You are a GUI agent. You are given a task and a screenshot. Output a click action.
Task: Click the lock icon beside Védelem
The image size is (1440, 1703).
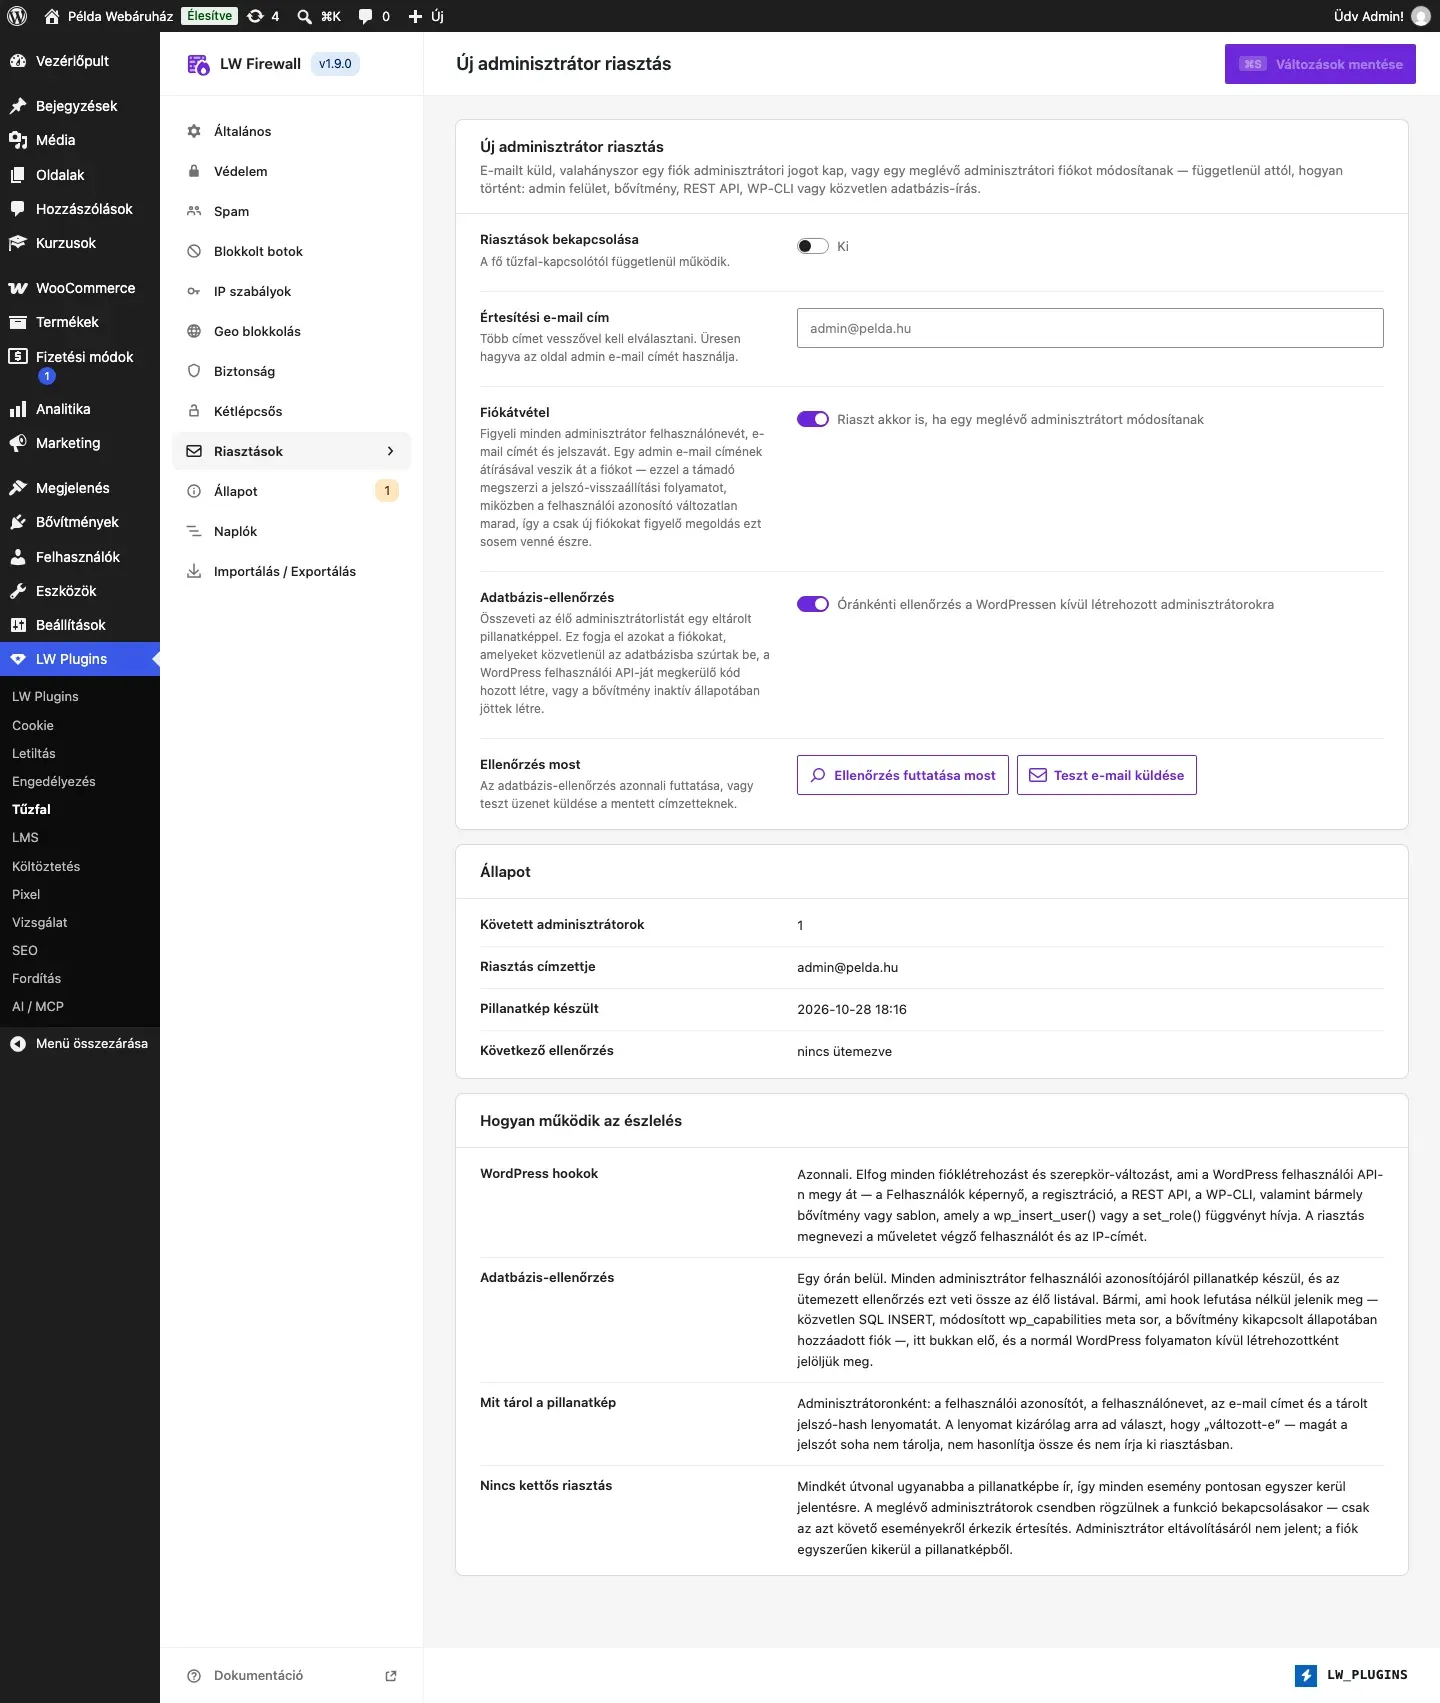click(x=194, y=171)
